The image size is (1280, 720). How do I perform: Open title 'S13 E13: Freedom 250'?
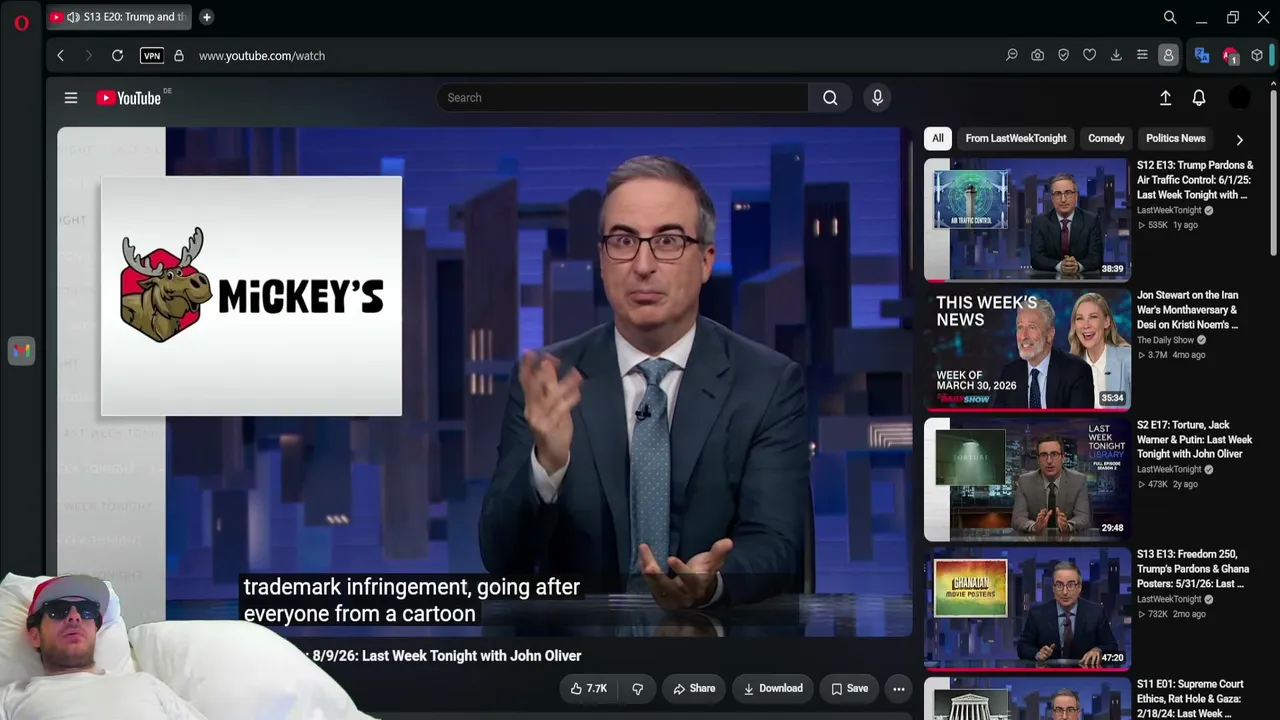click(x=1191, y=569)
